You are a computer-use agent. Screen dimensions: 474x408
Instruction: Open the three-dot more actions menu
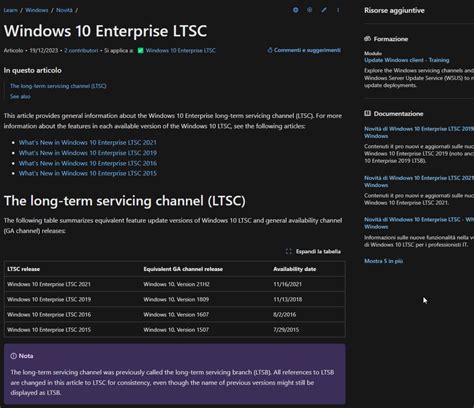[338, 10]
